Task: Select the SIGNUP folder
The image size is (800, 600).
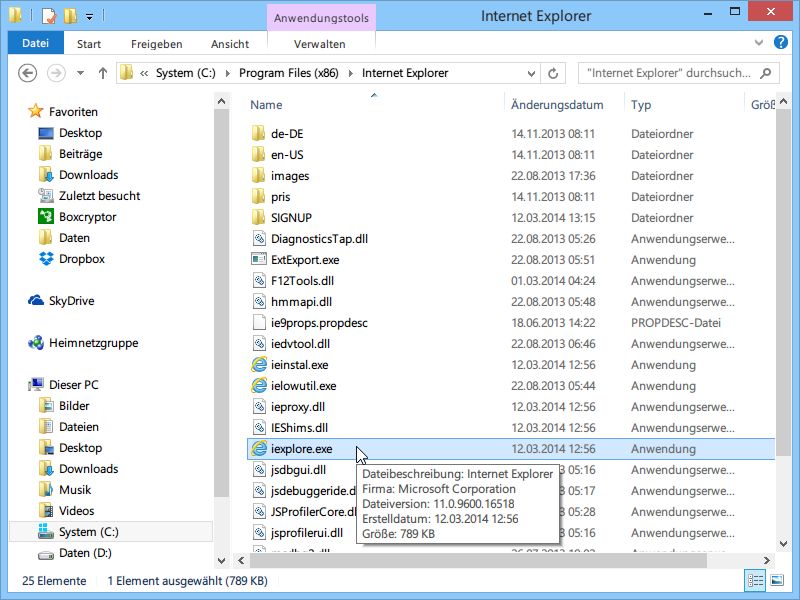Action: click(x=291, y=218)
